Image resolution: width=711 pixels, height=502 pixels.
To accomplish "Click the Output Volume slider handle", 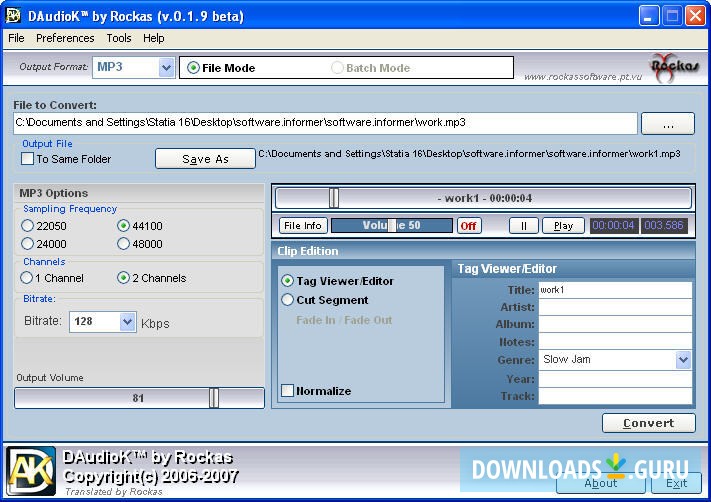I will 214,398.
